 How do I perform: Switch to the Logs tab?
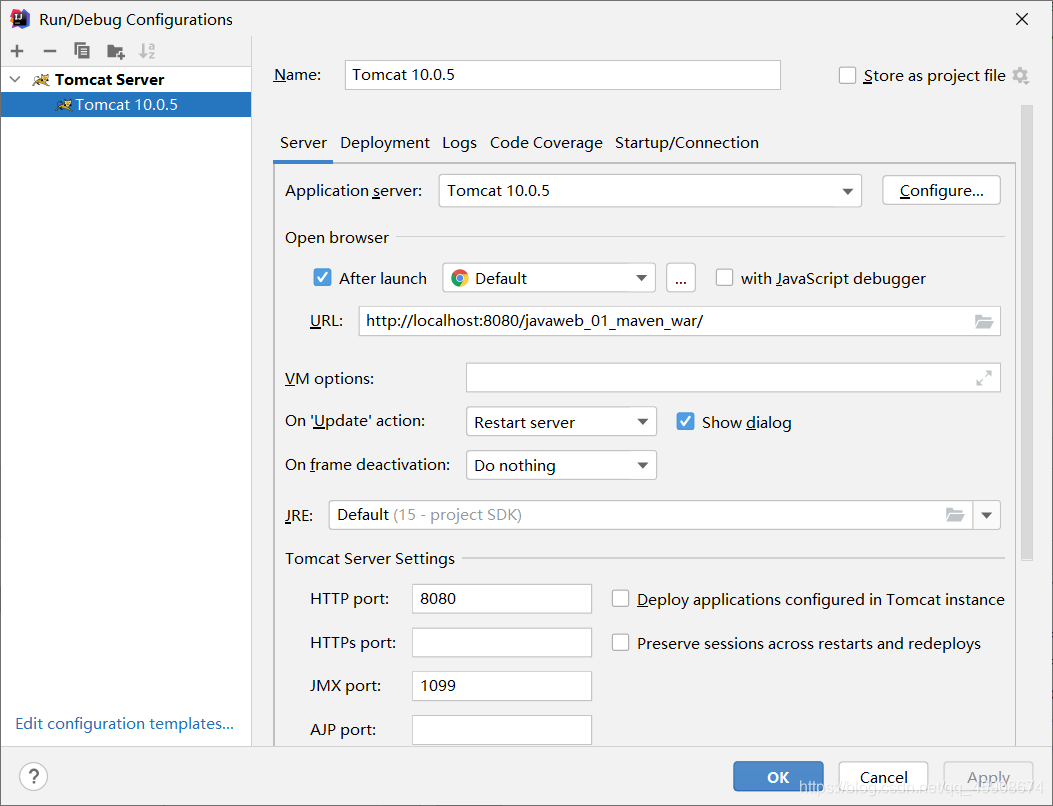[459, 143]
